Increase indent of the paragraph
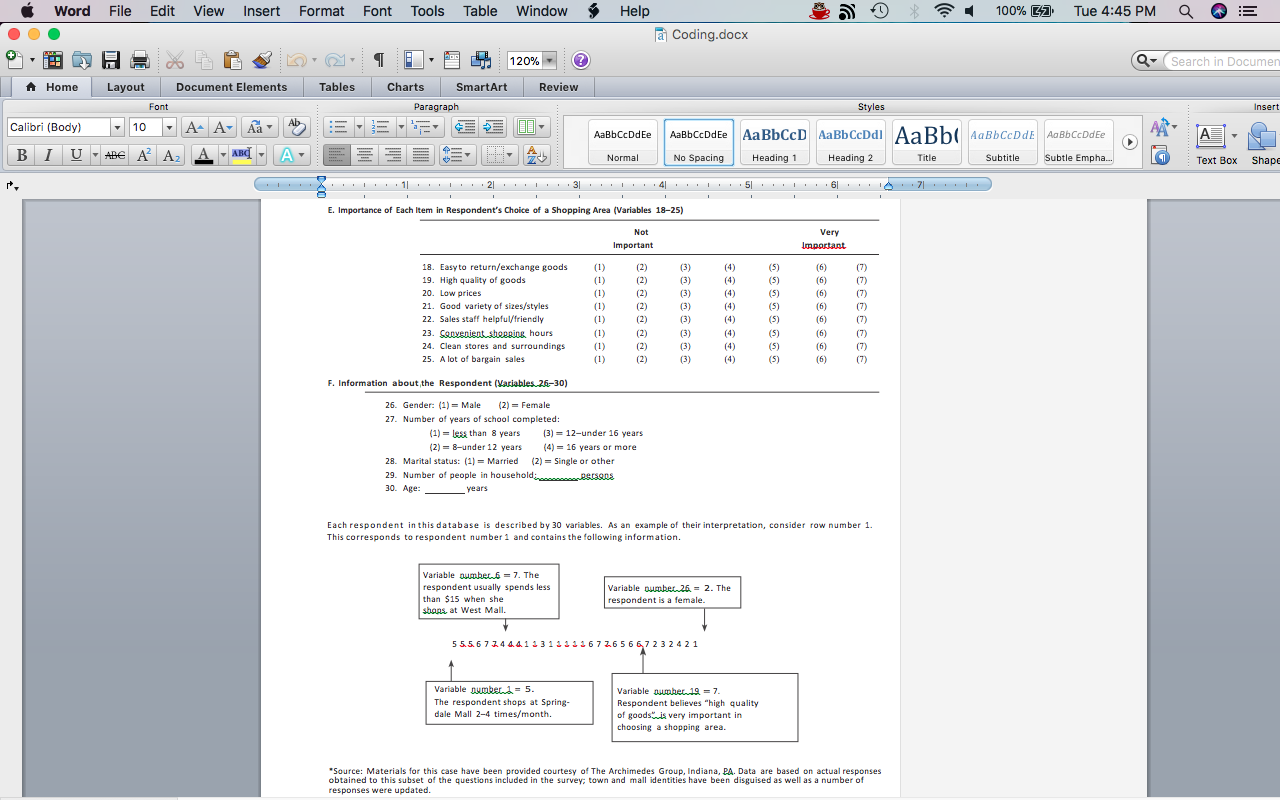The width and height of the screenshot is (1280, 800). pyautogui.click(x=493, y=127)
